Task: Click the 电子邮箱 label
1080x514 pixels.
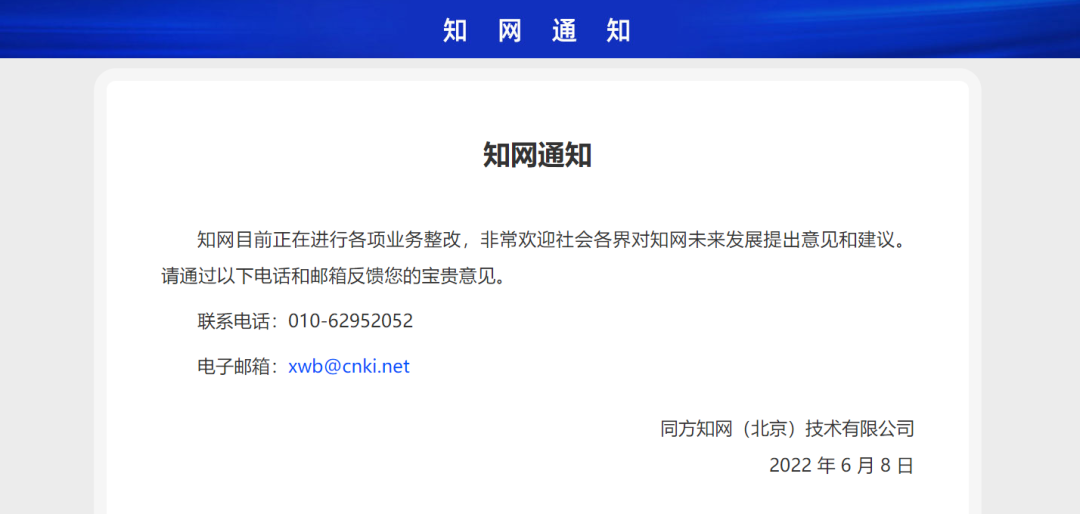Action: [x=237, y=367]
